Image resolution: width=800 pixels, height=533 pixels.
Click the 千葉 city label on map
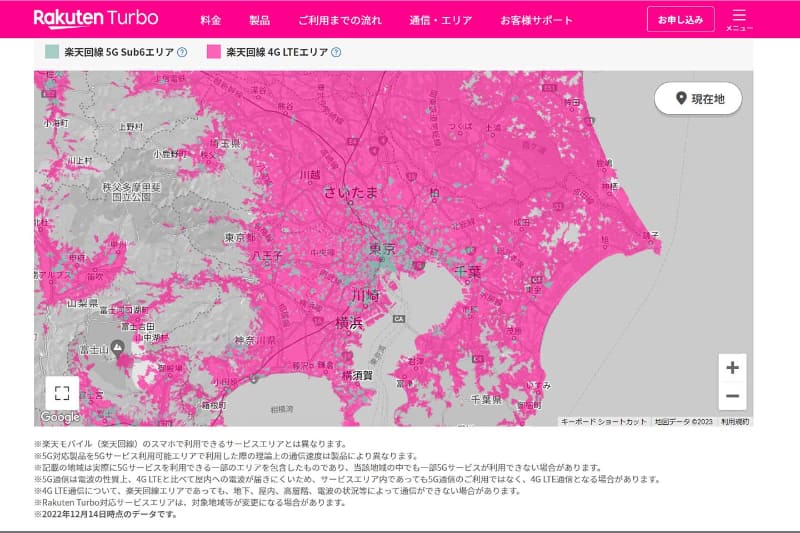468,271
